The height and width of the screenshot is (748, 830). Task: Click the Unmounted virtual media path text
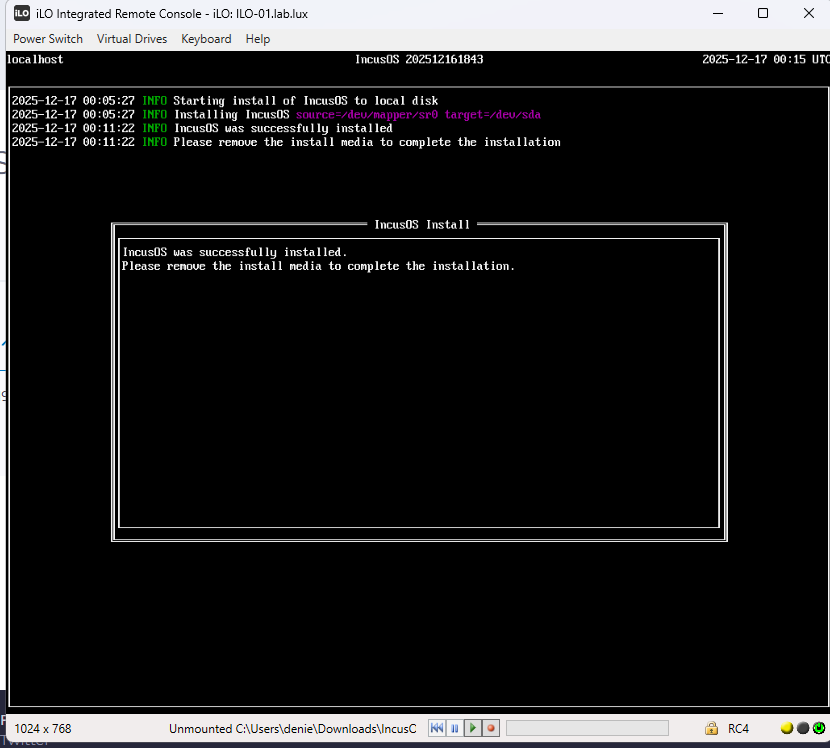click(x=292, y=729)
